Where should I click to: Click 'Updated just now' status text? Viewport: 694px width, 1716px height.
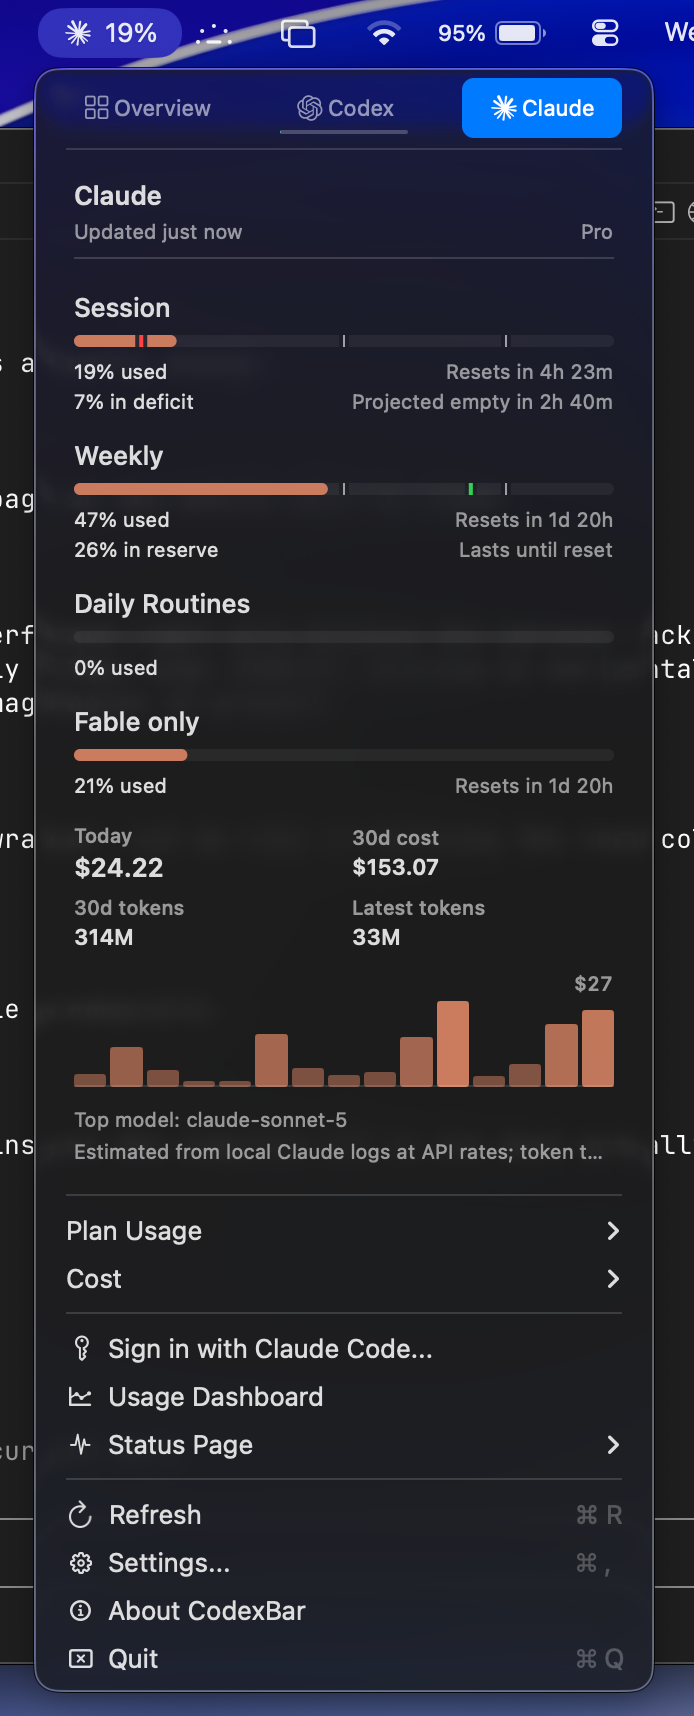(158, 232)
